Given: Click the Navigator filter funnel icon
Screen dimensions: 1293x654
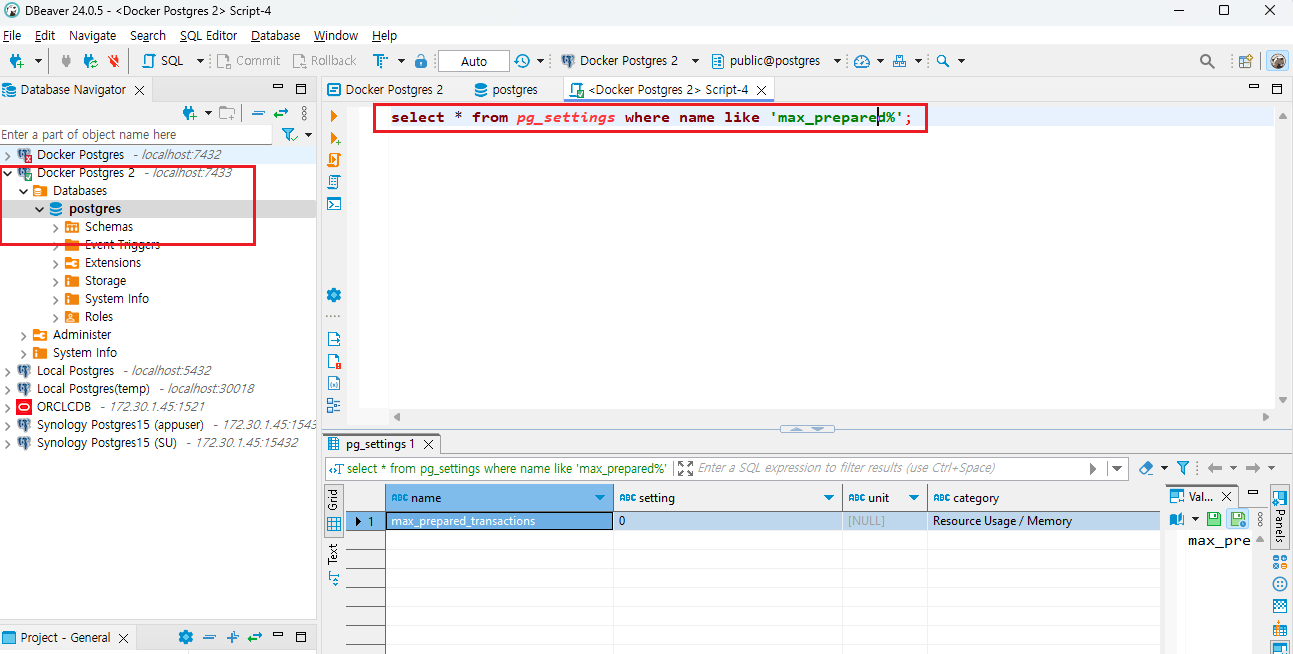Looking at the screenshot, I should [289, 134].
